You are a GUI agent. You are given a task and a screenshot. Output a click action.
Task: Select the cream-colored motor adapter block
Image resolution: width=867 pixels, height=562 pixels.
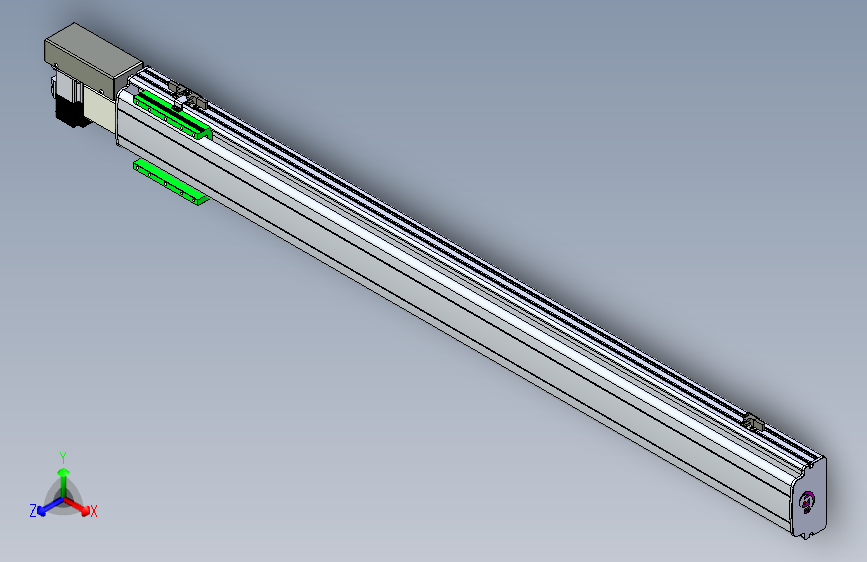100,111
